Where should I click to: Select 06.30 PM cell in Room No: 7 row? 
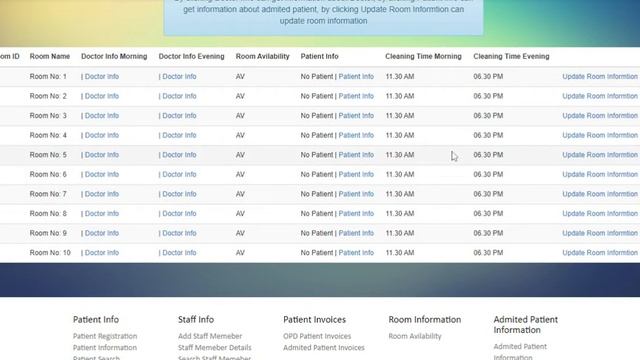488,194
